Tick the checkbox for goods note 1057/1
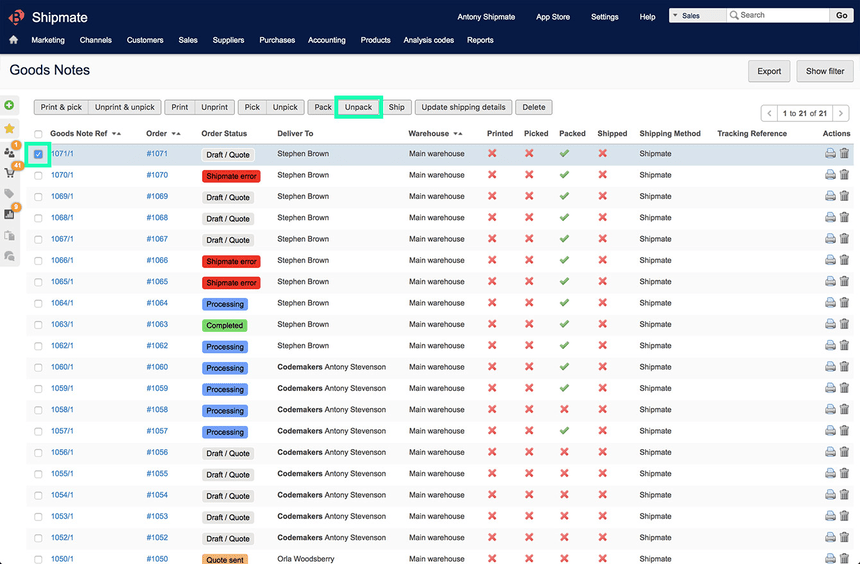This screenshot has height=564, width=860. pos(38,431)
